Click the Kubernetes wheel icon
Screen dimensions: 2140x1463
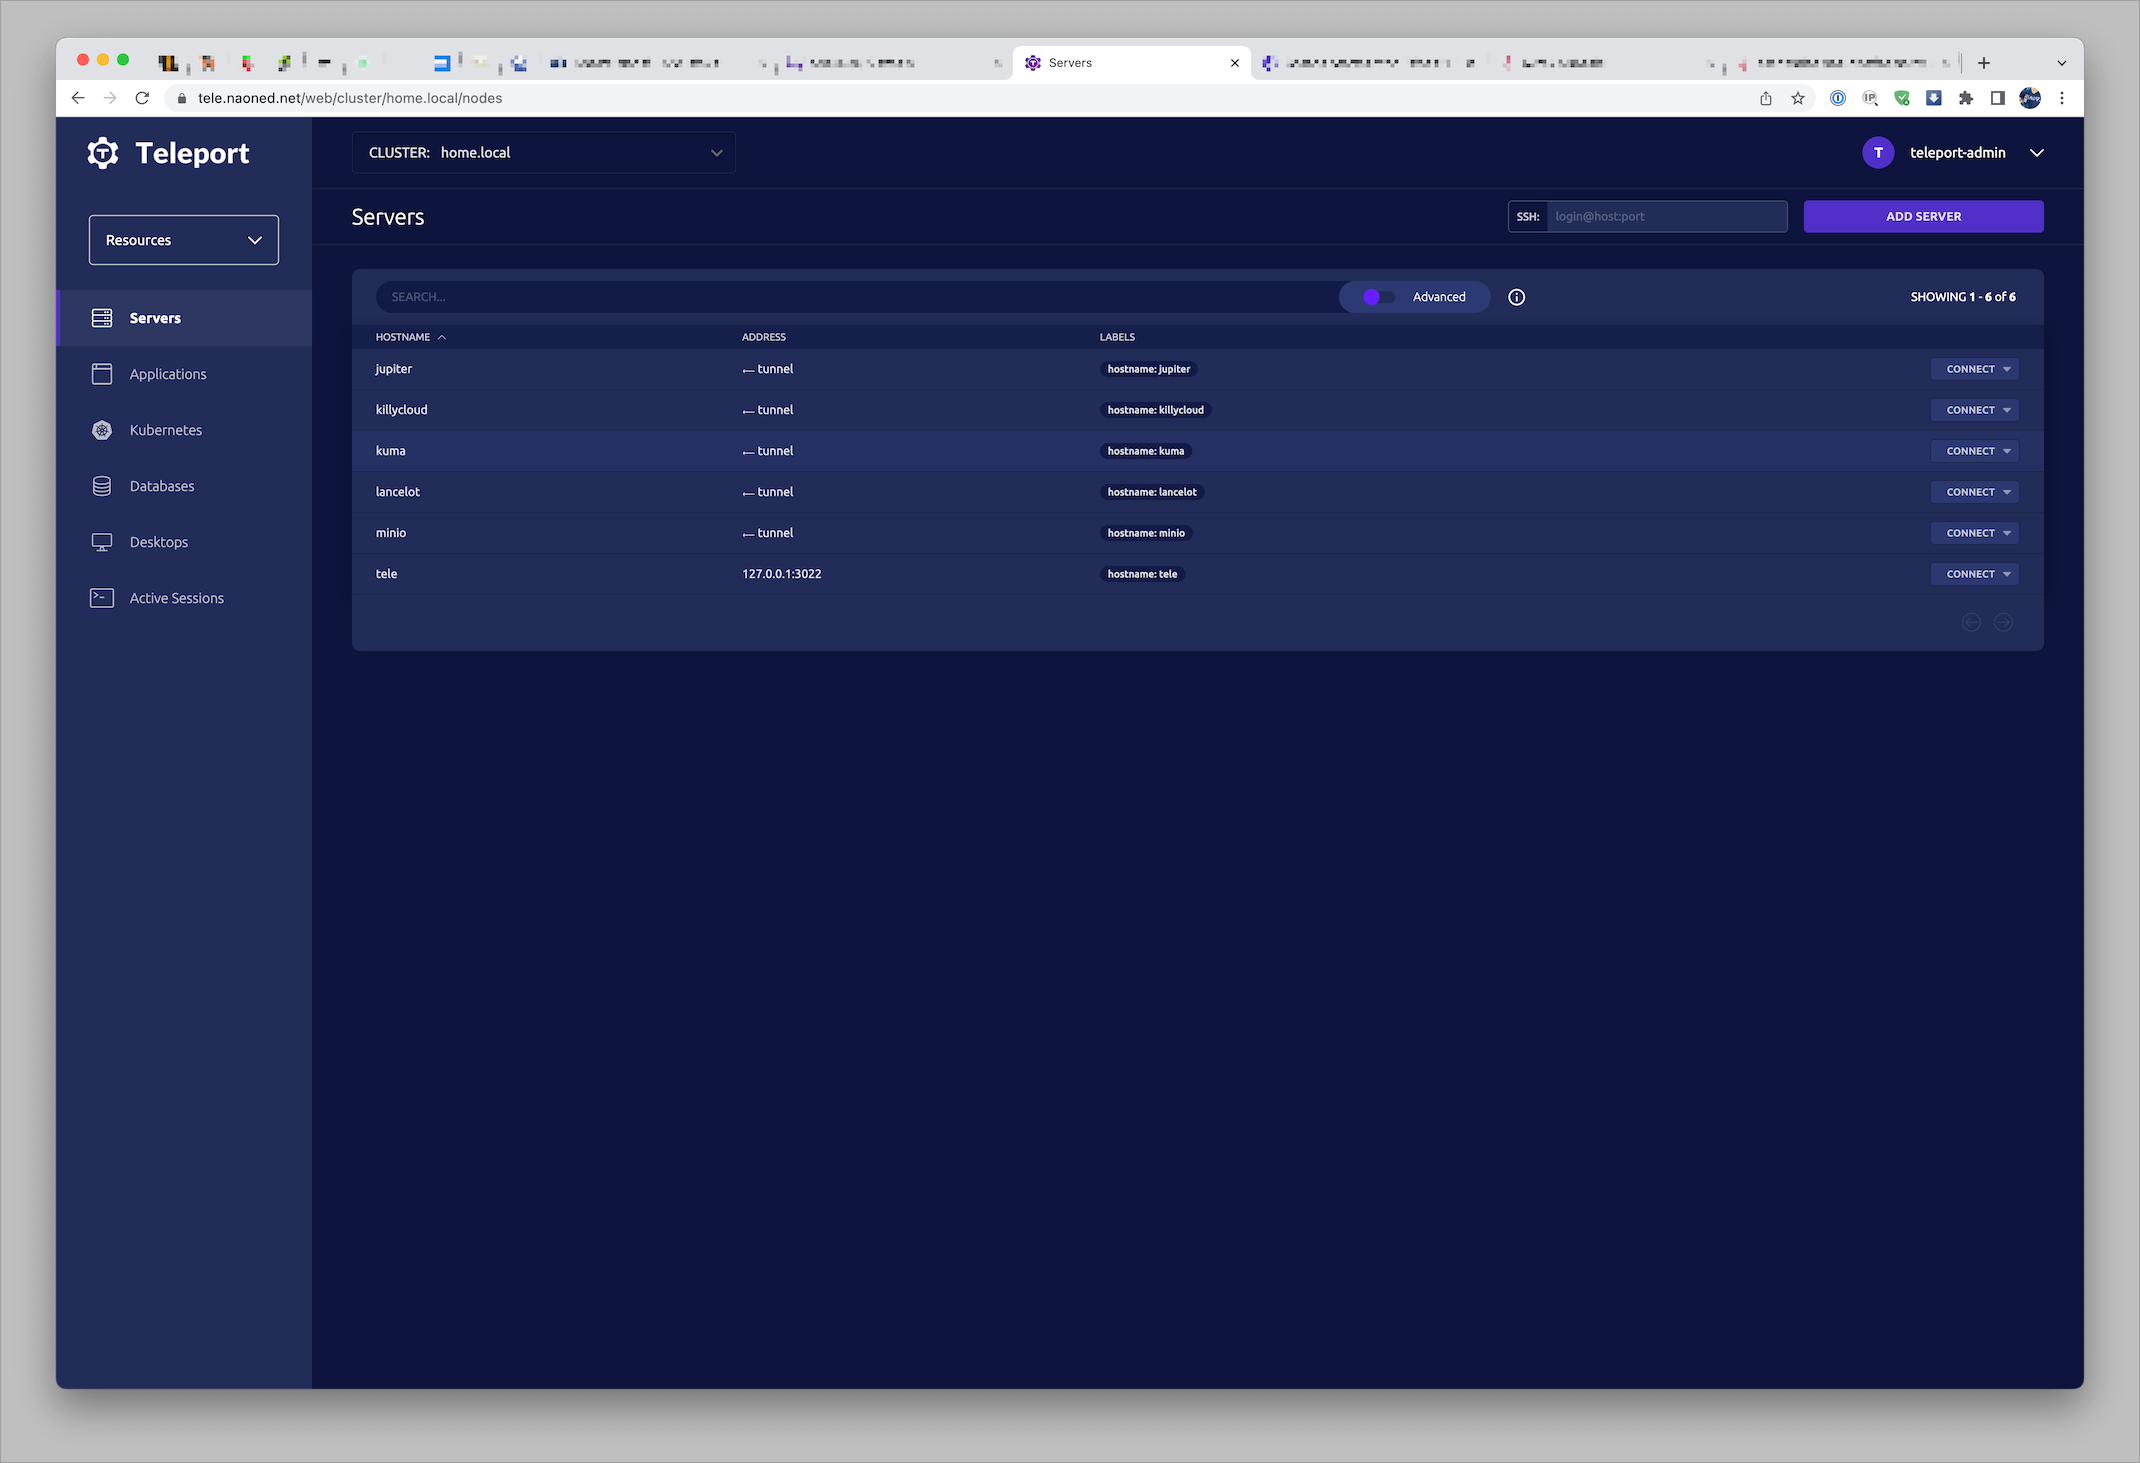coord(102,430)
